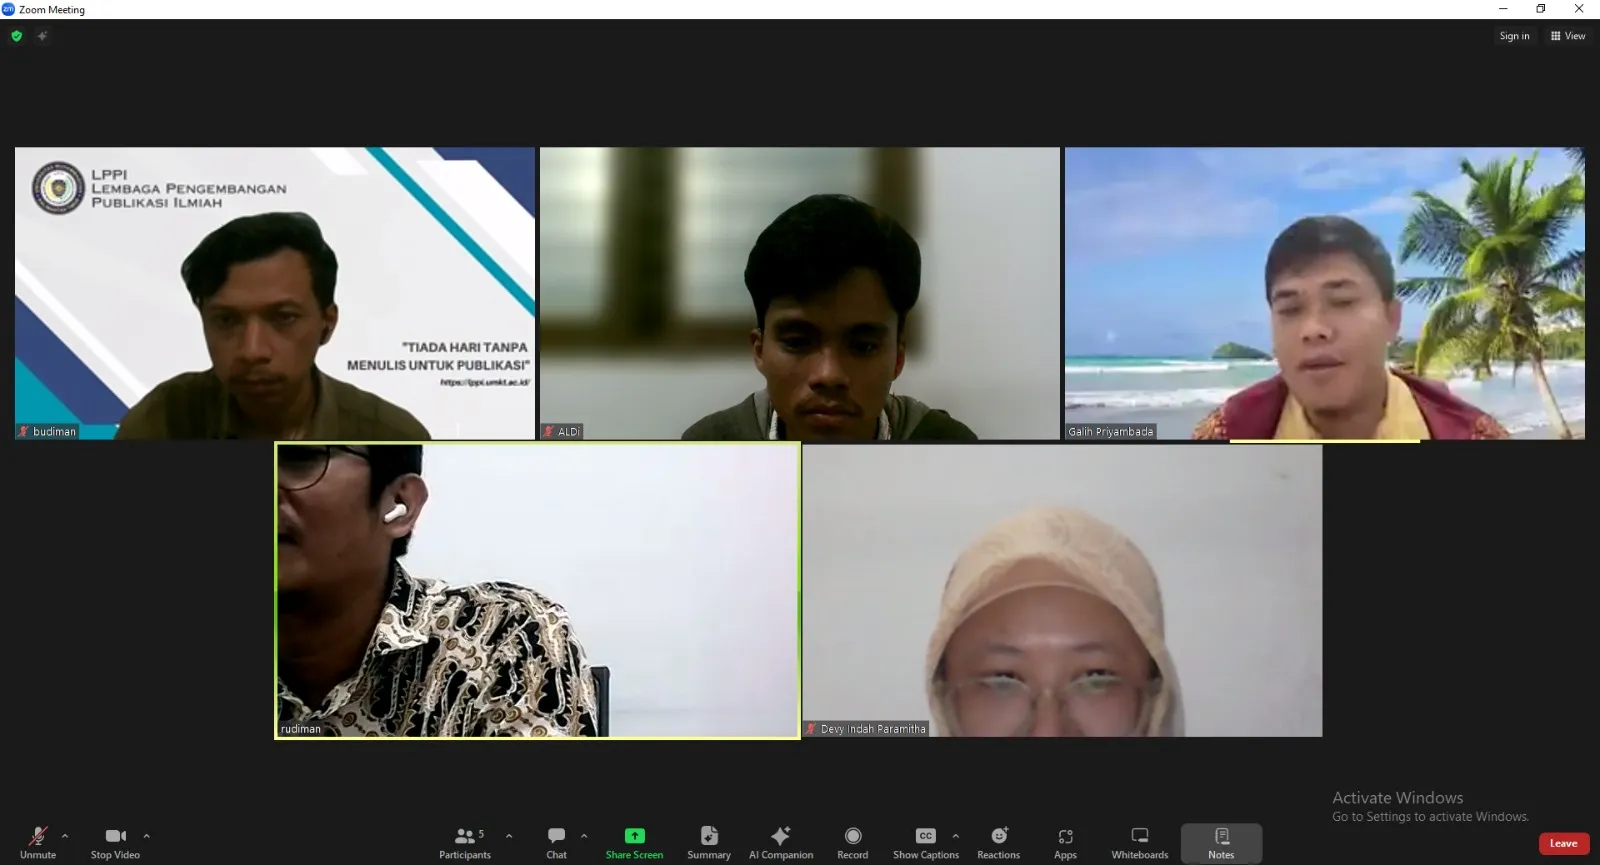
Task: Click the Sign in button
Action: [x=1514, y=36]
